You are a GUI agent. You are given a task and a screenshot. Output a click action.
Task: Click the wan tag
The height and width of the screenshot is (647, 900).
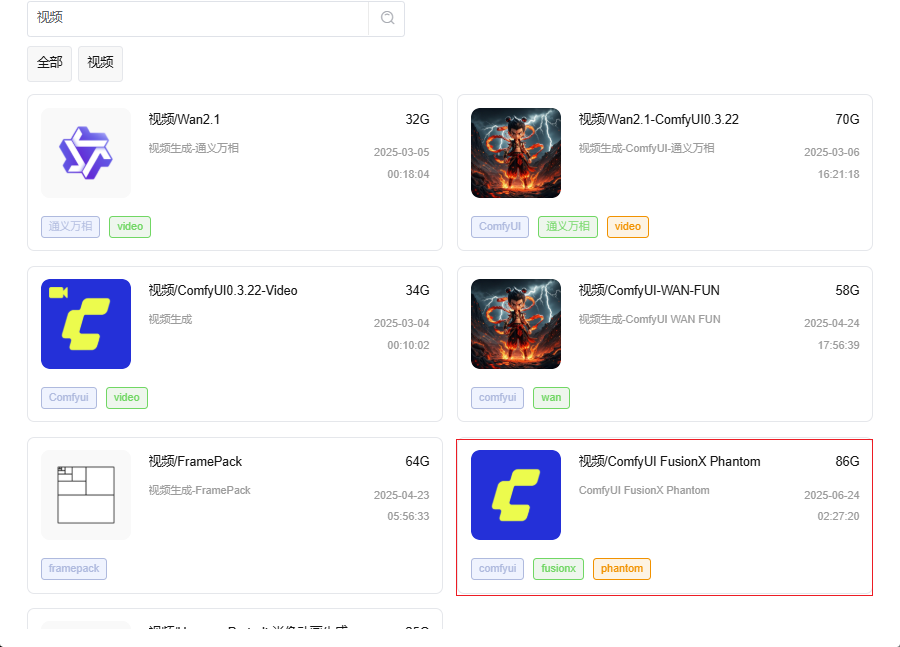pos(551,398)
